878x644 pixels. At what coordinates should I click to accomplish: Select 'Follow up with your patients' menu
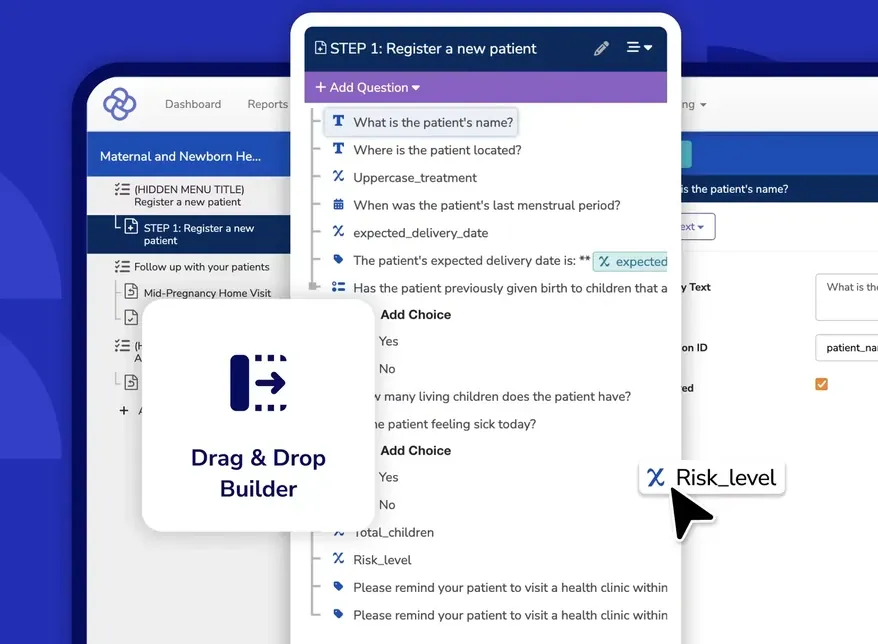[x=202, y=267]
